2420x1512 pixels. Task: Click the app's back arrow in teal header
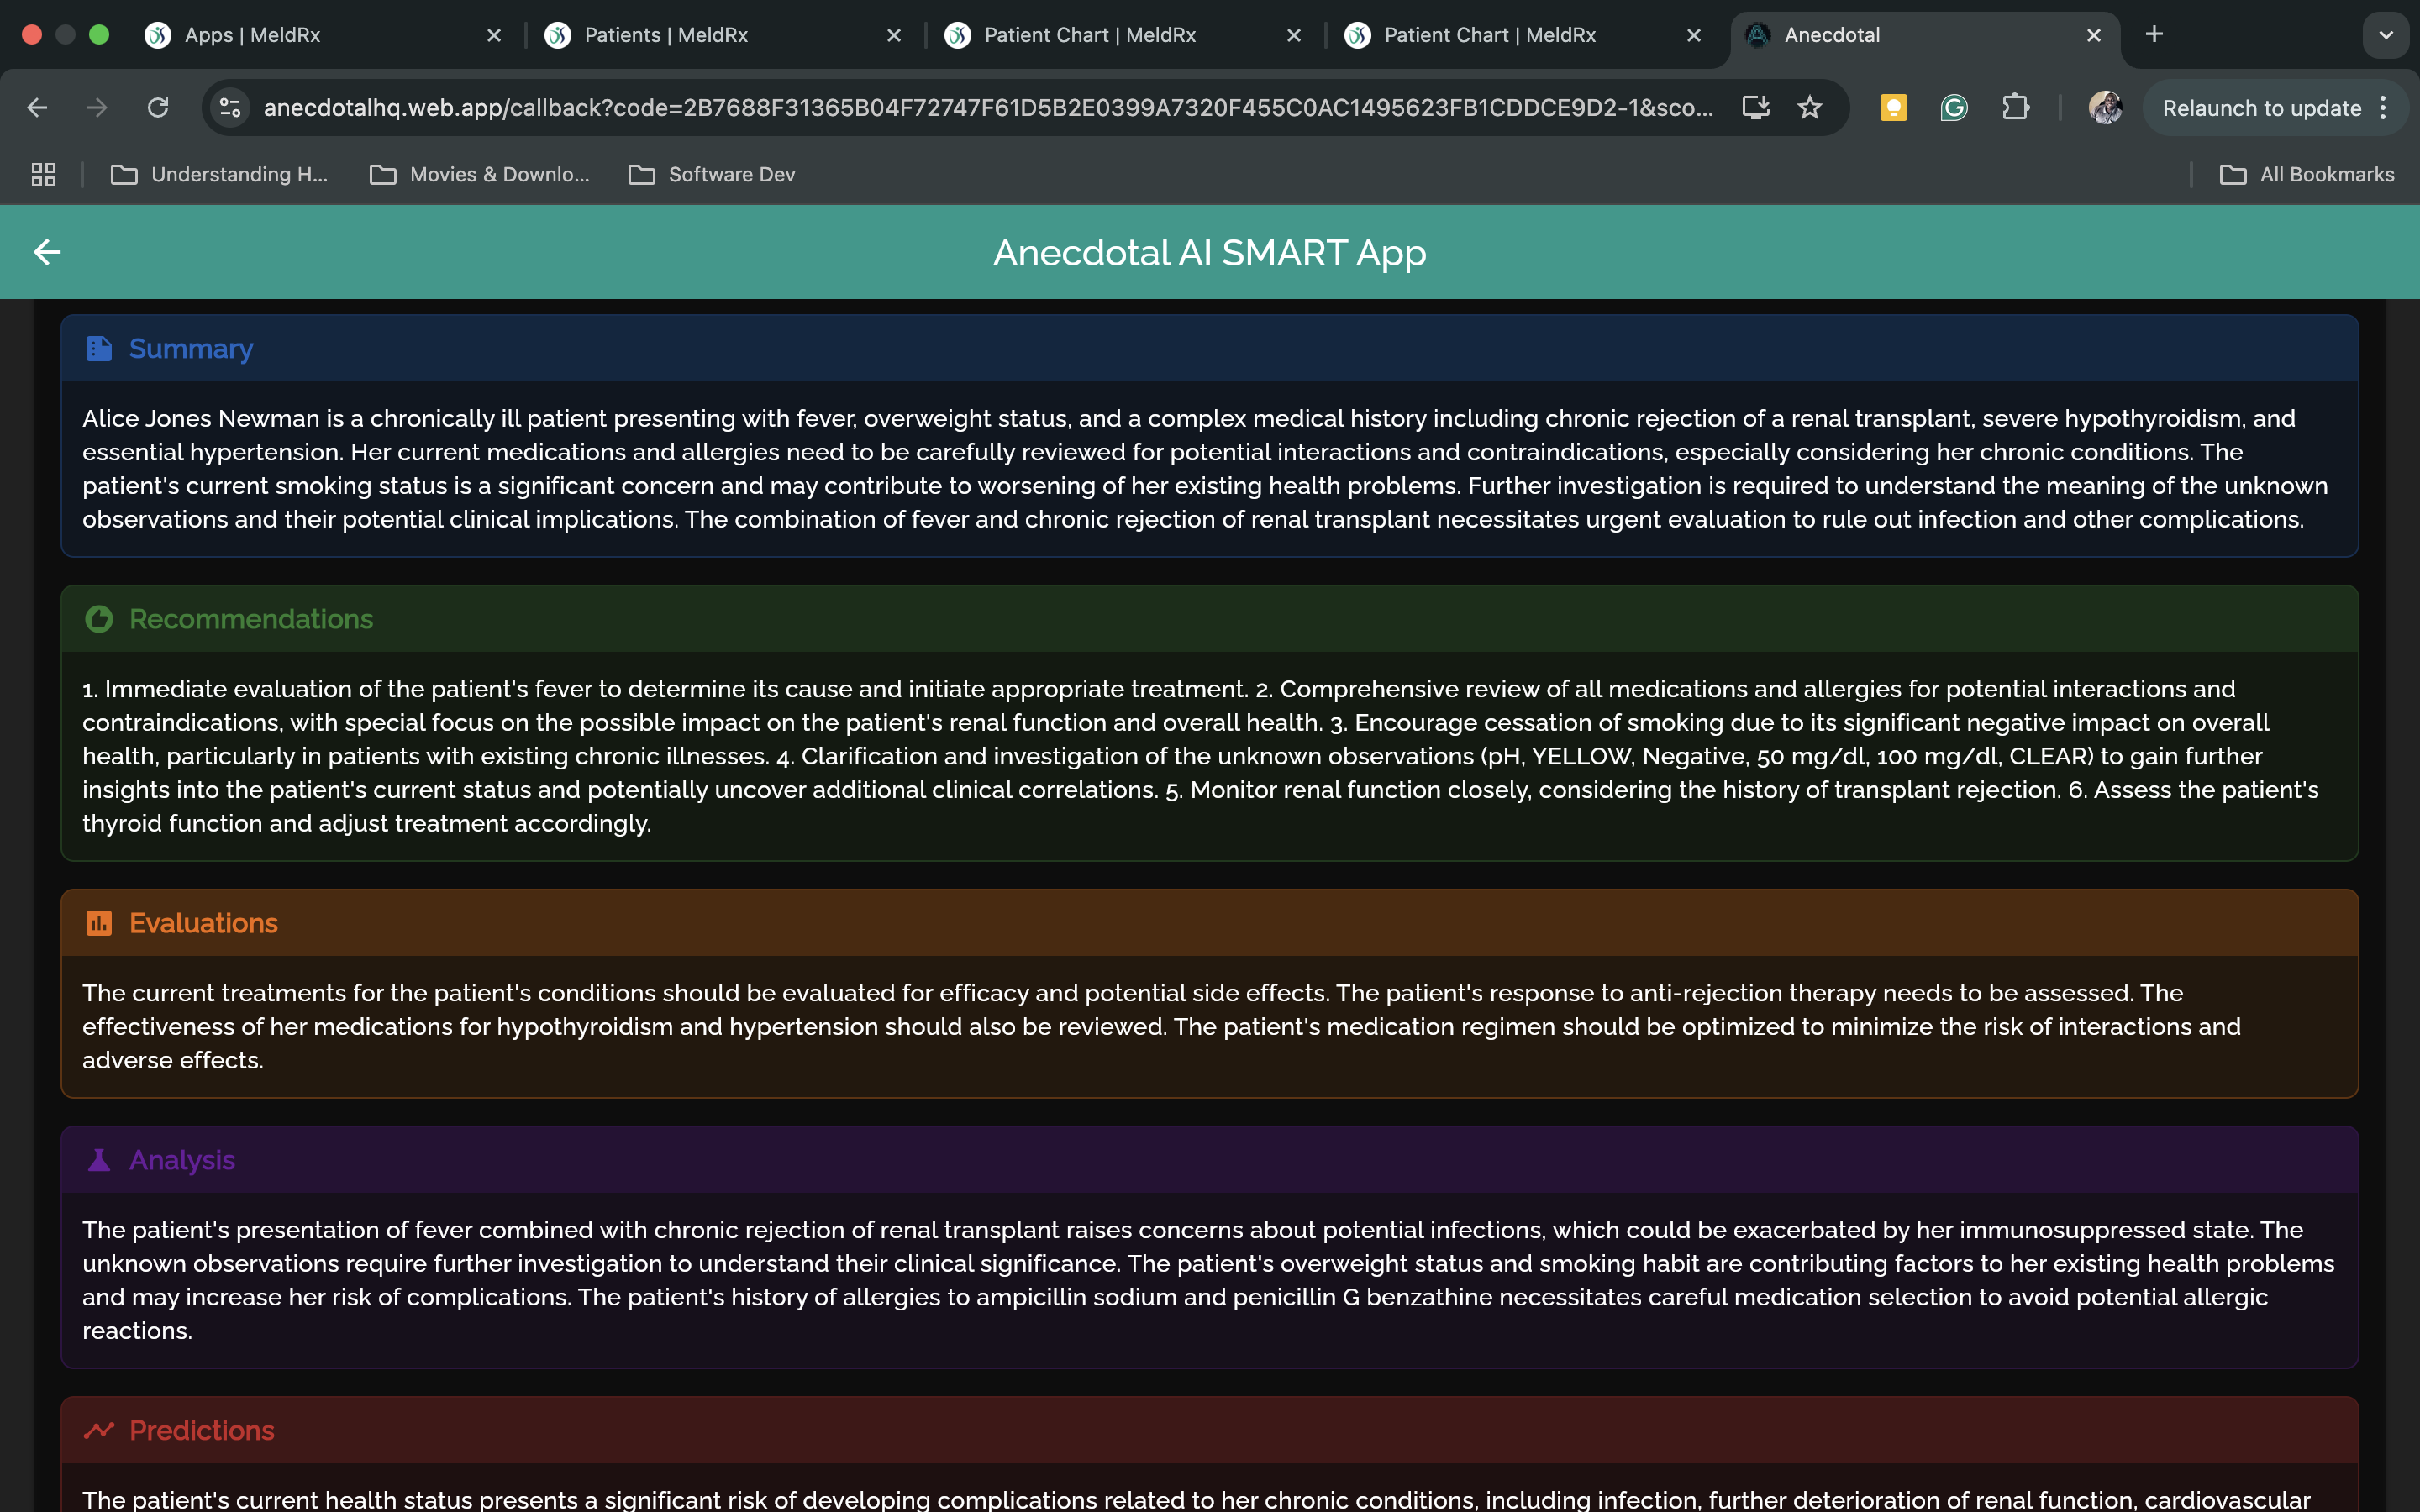(x=47, y=252)
